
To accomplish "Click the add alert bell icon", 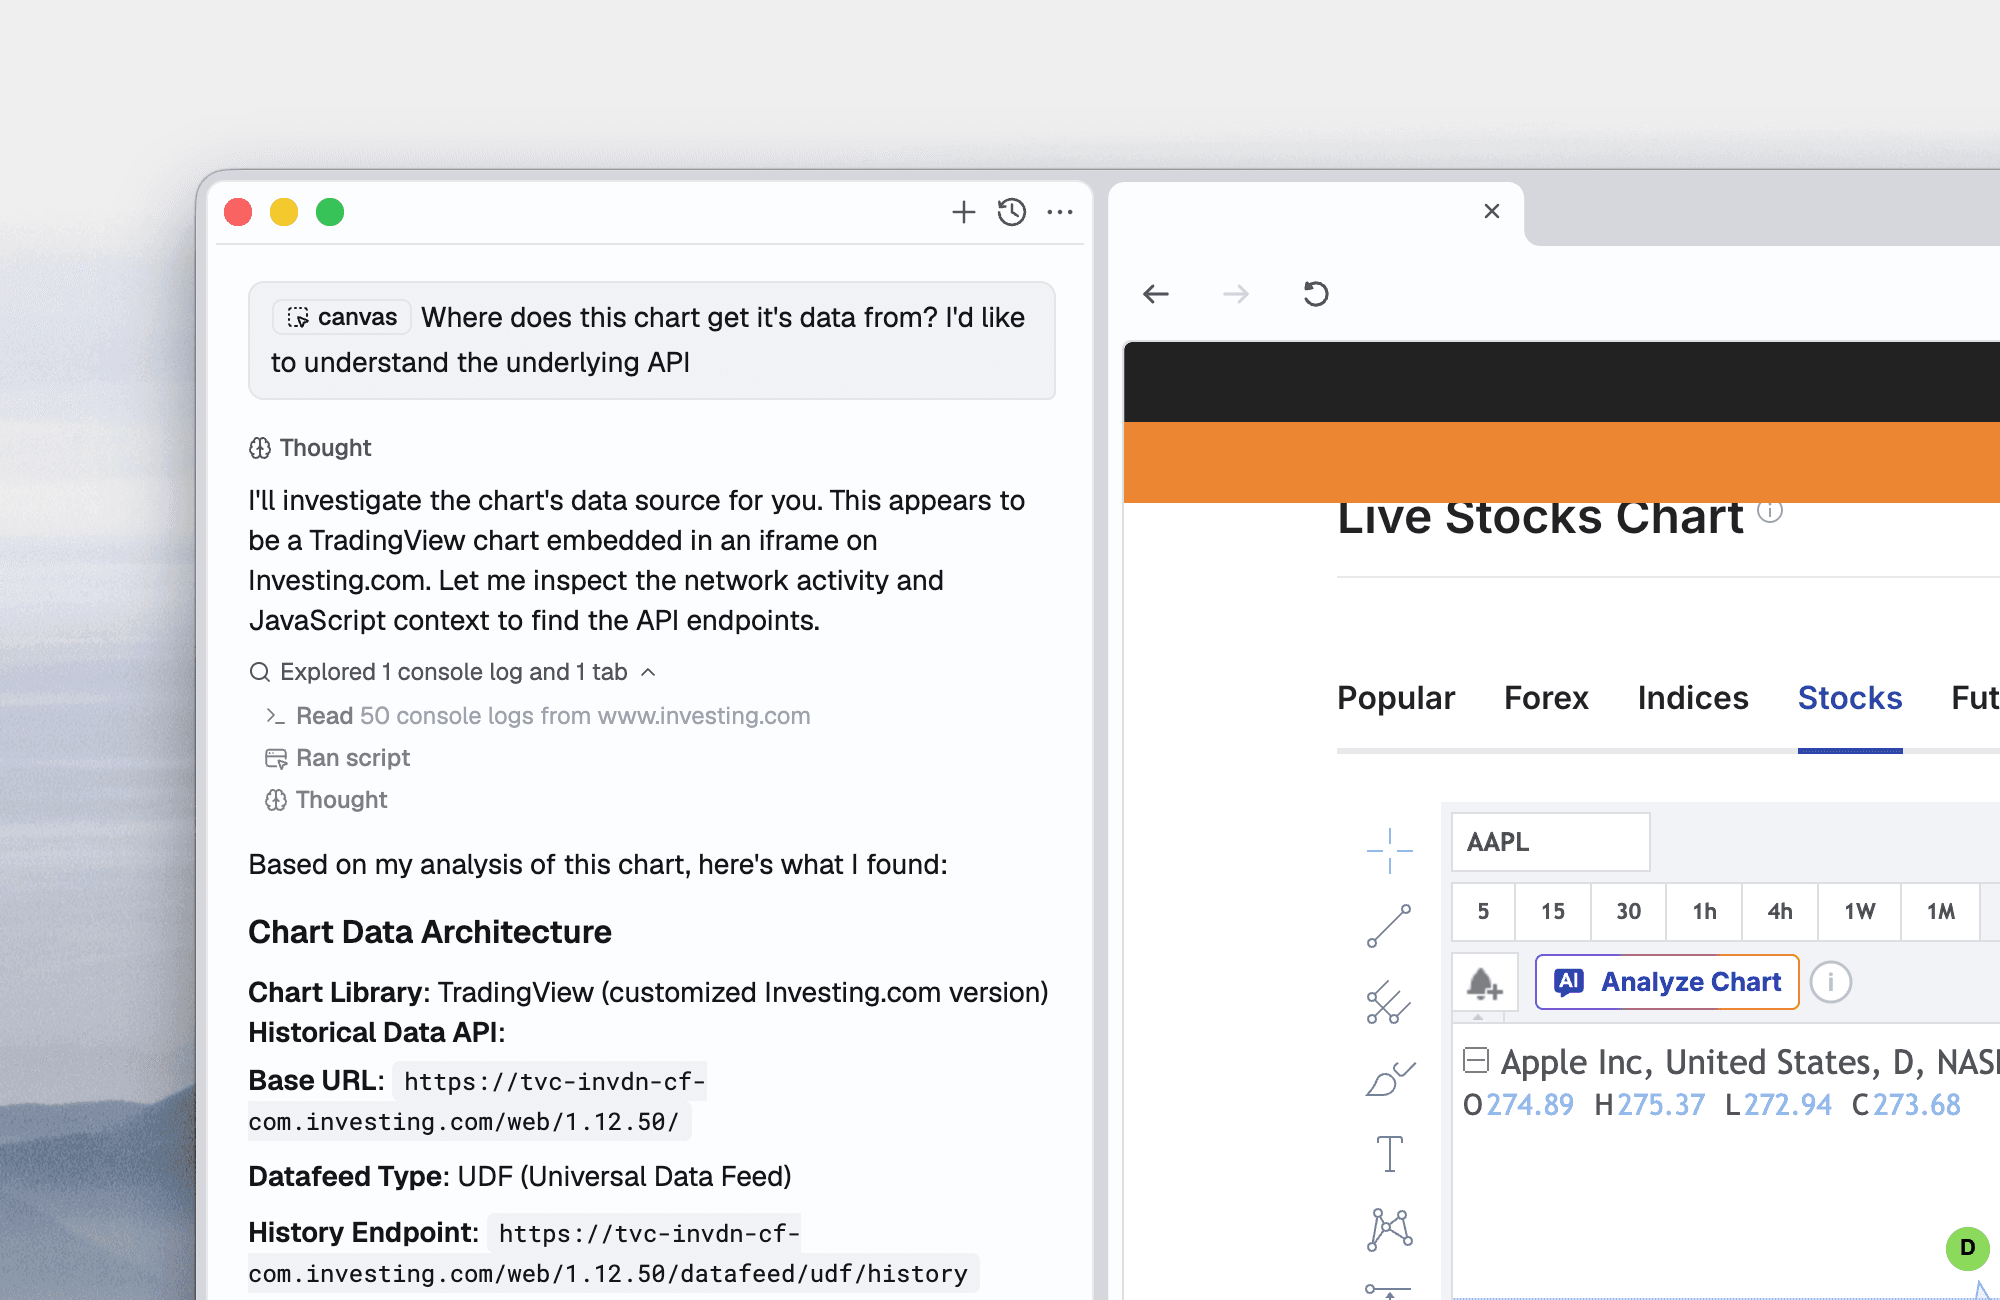I will click(x=1484, y=983).
